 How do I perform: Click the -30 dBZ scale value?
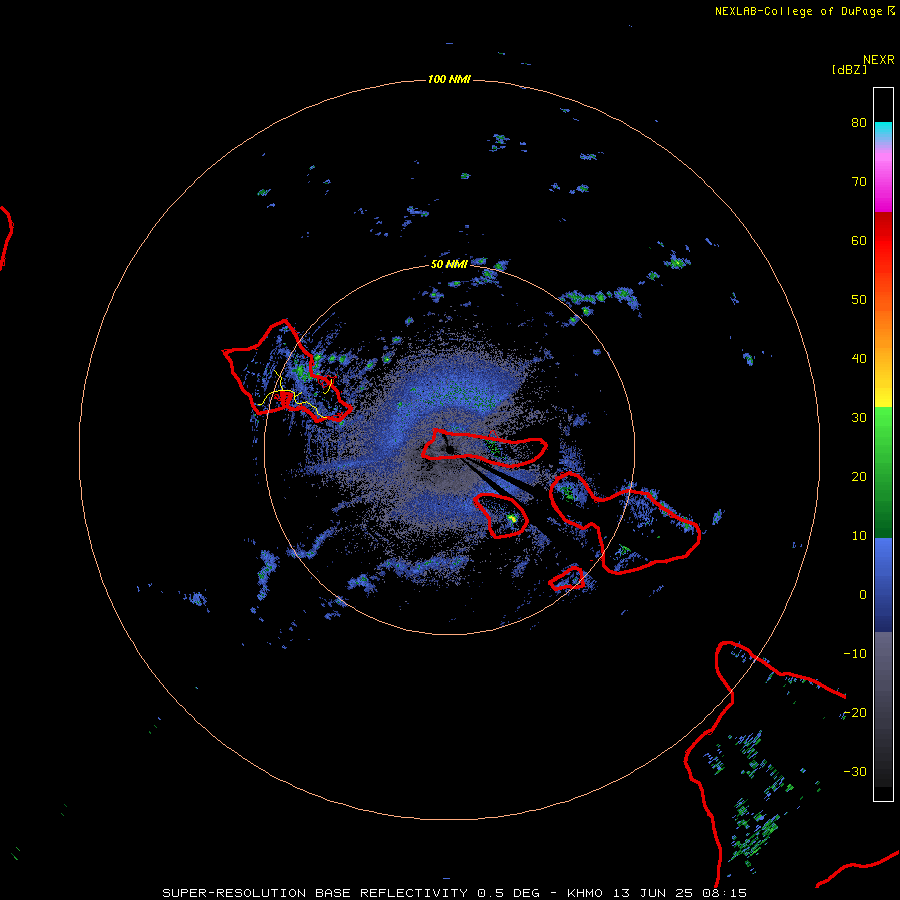(x=855, y=772)
